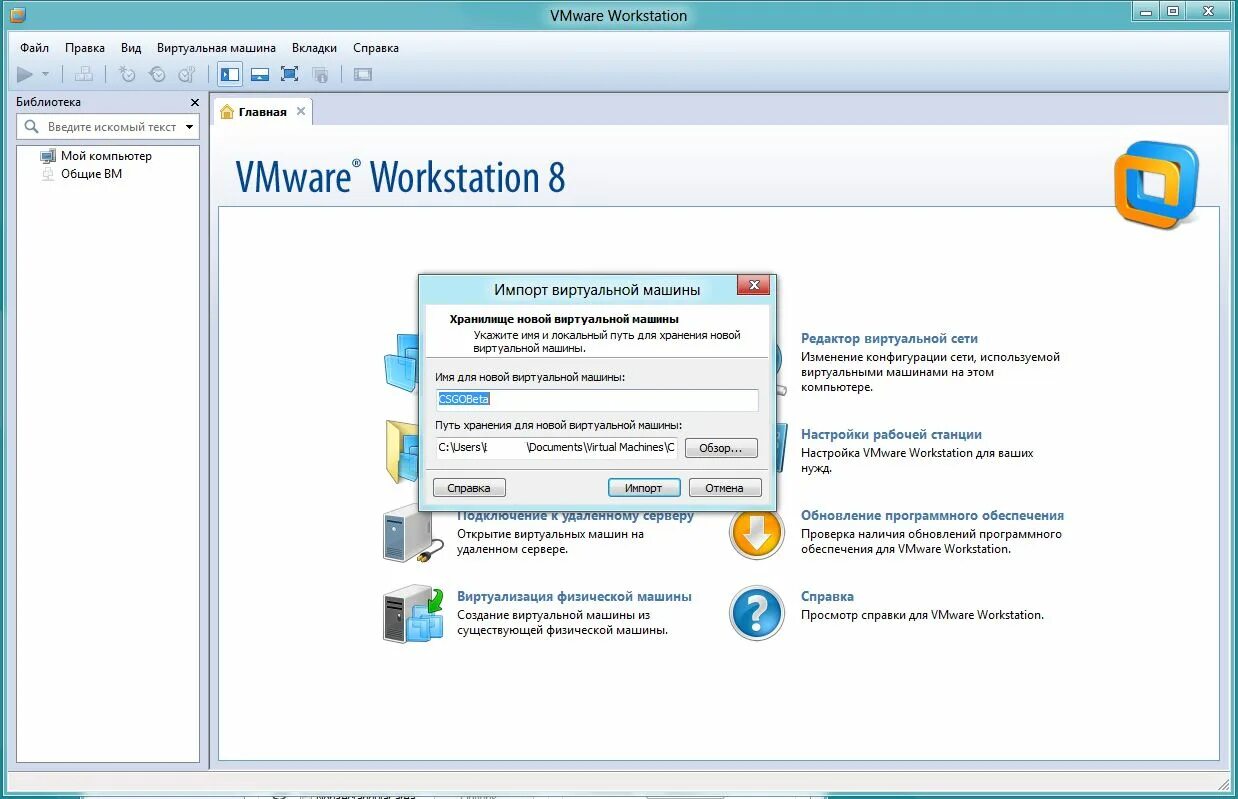Click the storage path field in import dialog

tap(556, 448)
